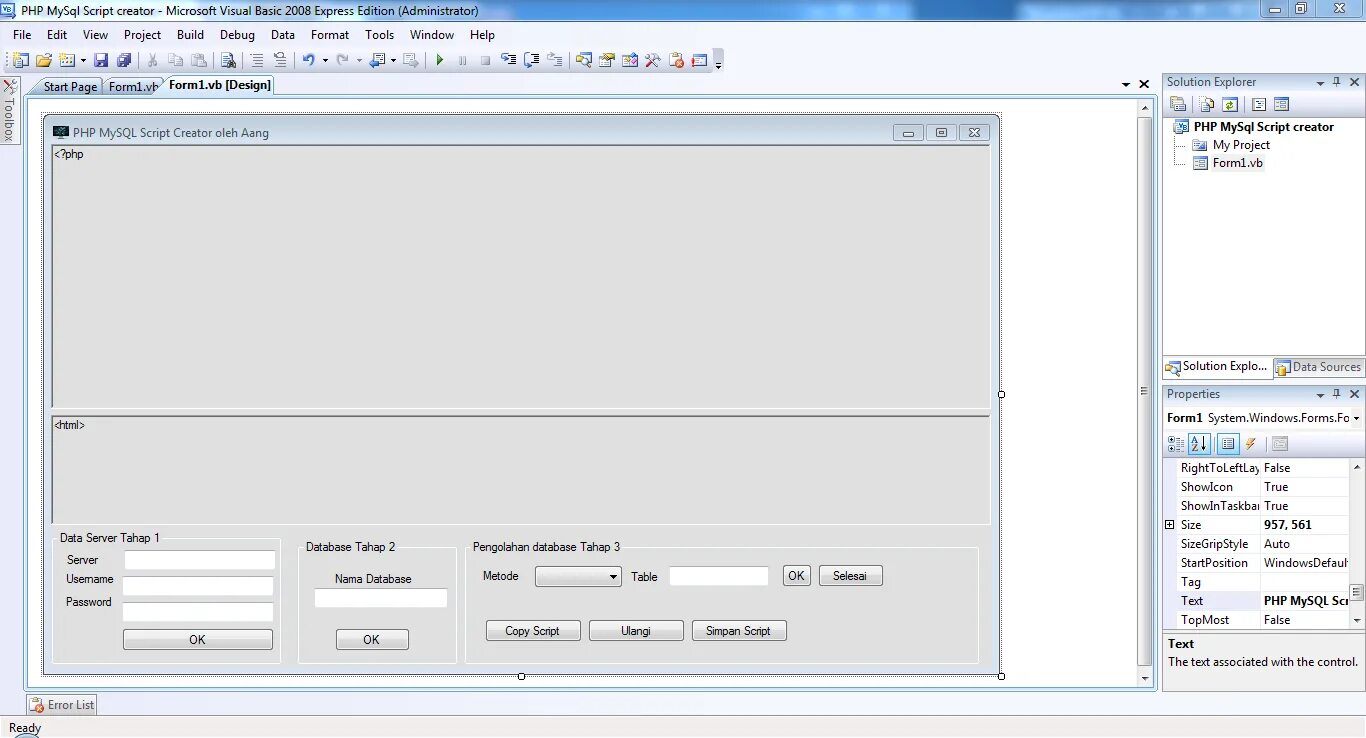Click the Save All toolbar icon
The height and width of the screenshot is (738, 1366).
coord(124,61)
